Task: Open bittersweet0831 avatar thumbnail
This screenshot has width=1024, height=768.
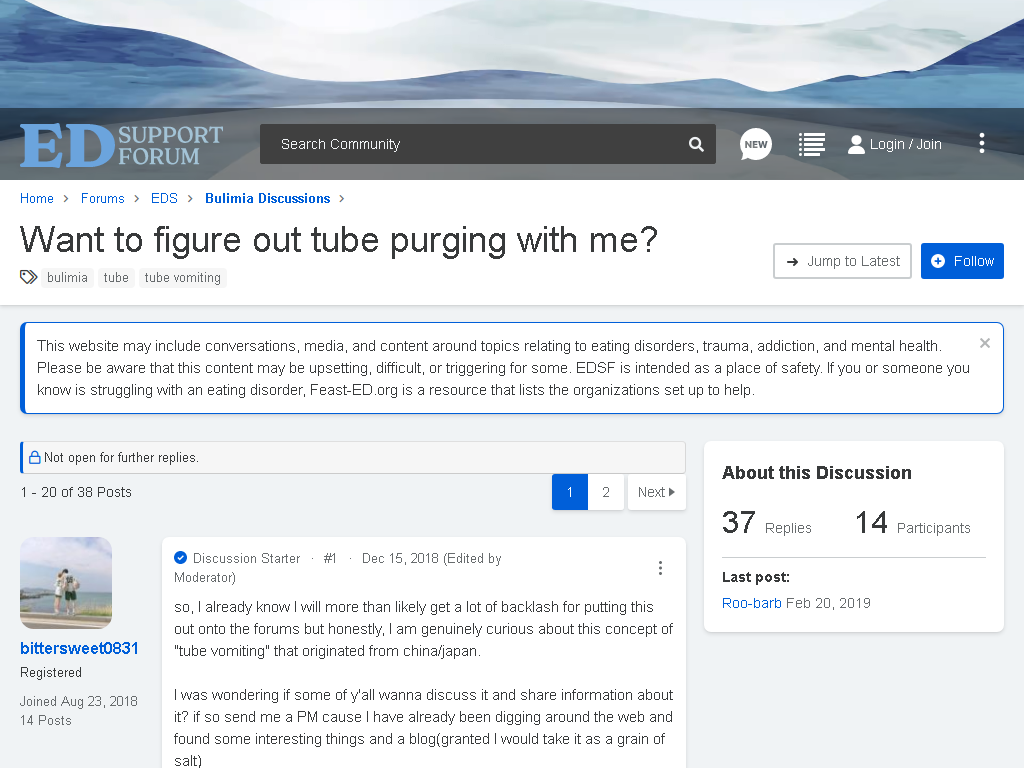Action: (66, 583)
